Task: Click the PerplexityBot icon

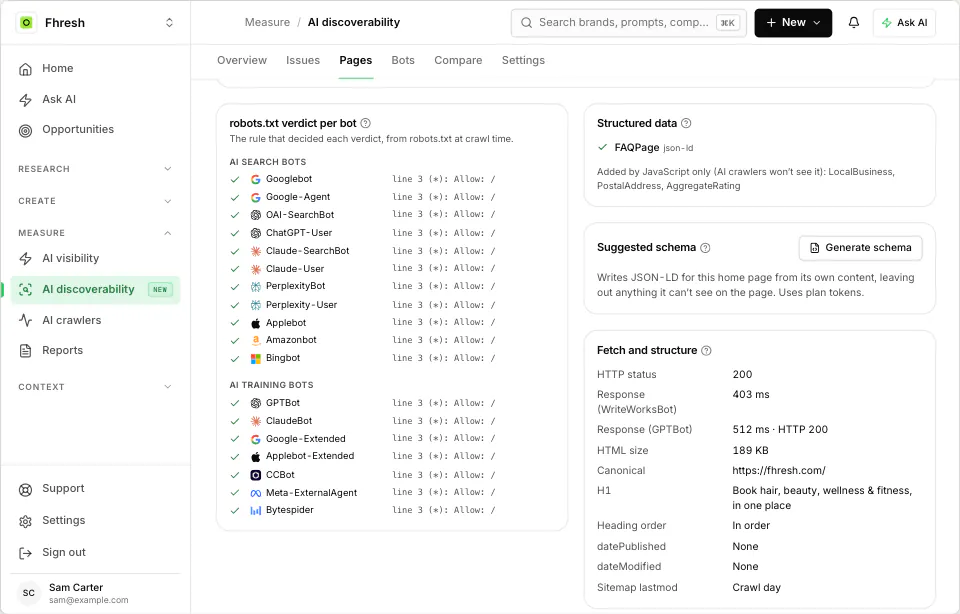Action: click(x=256, y=286)
